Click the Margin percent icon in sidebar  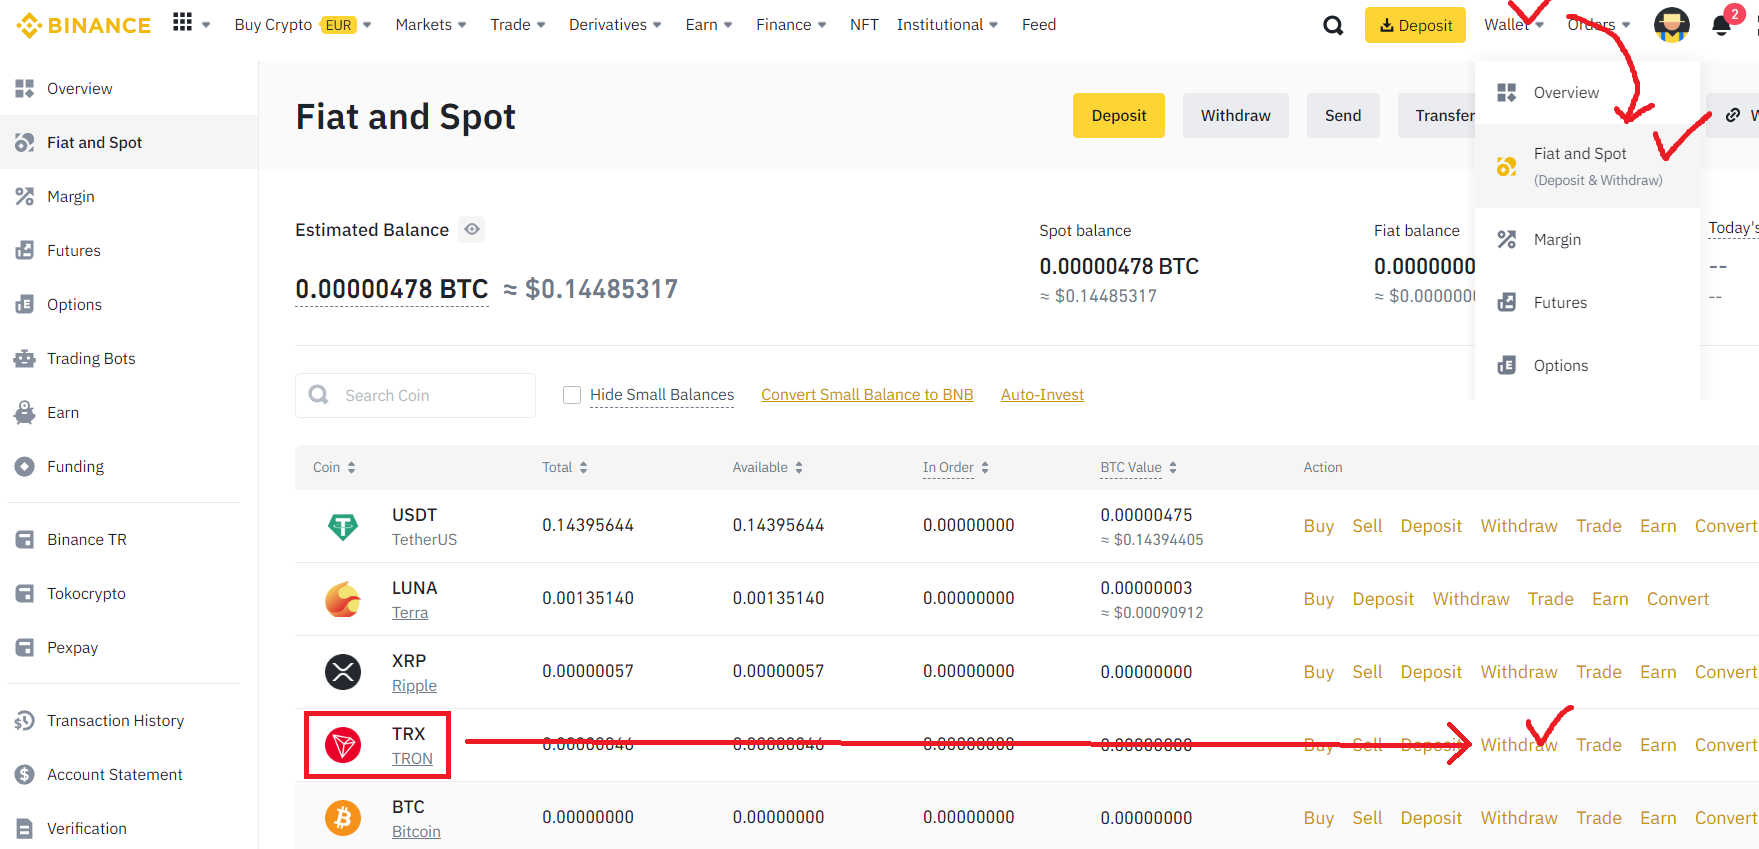point(25,197)
